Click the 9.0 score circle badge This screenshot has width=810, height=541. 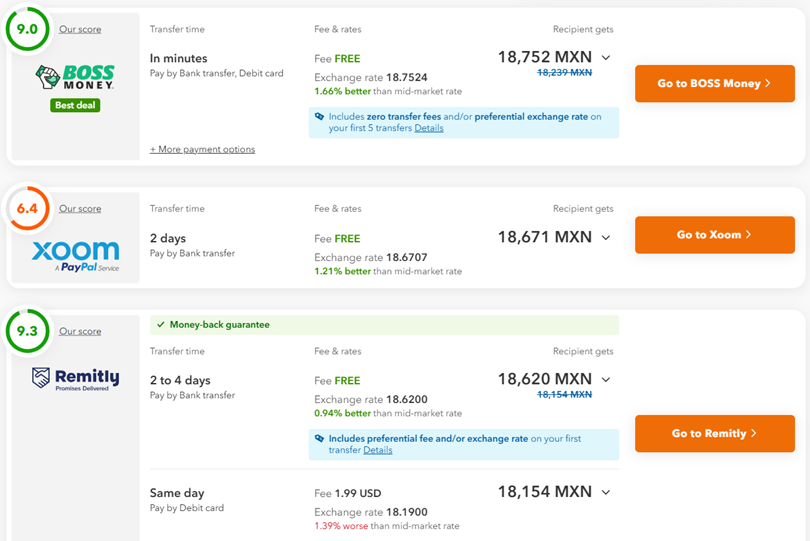click(27, 29)
